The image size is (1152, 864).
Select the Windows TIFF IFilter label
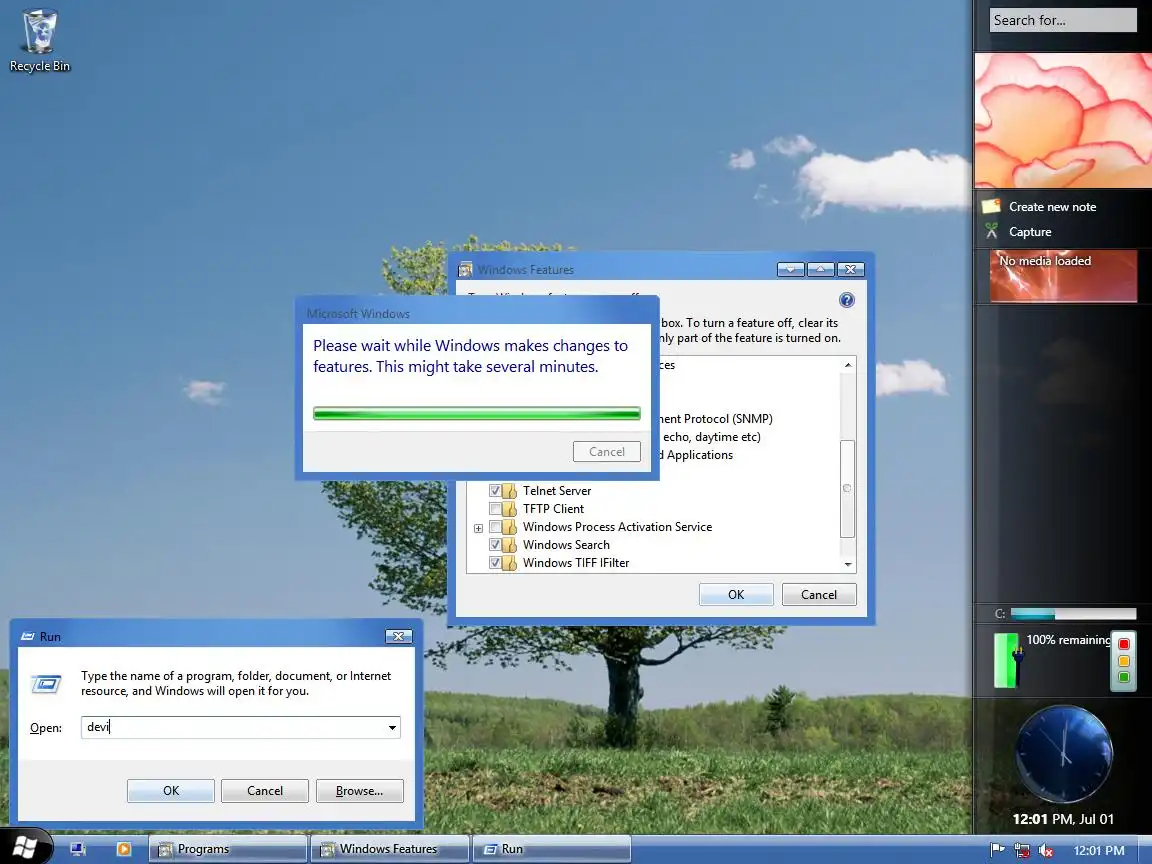coord(576,563)
